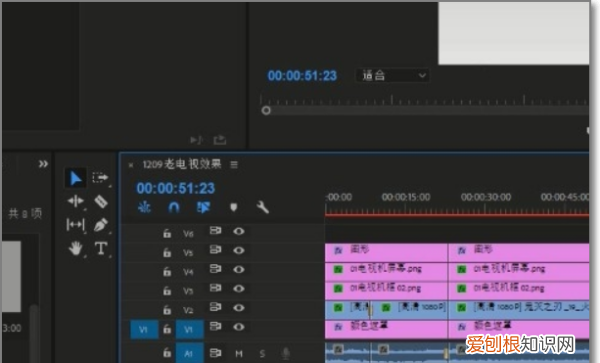Toggle V1 source patching button
The height and width of the screenshot is (363, 600).
[144, 329]
